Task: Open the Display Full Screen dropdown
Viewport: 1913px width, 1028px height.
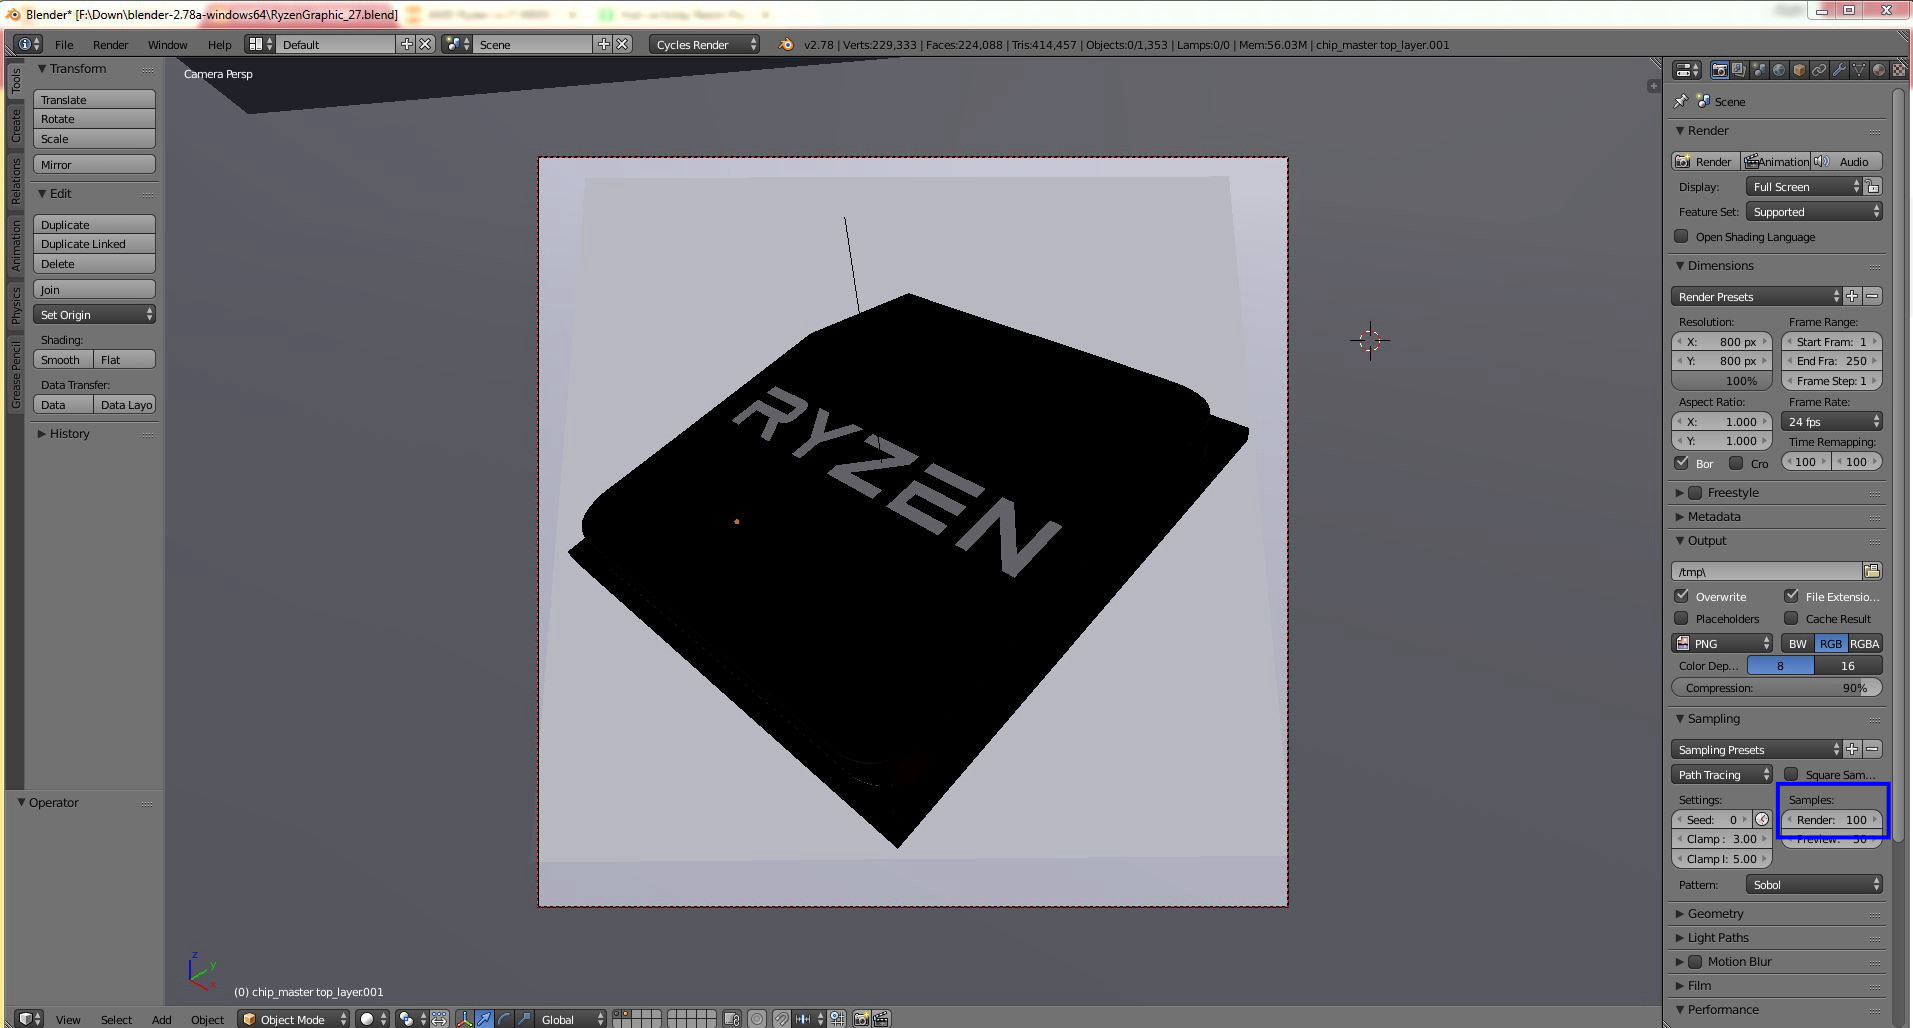Action: (1804, 187)
